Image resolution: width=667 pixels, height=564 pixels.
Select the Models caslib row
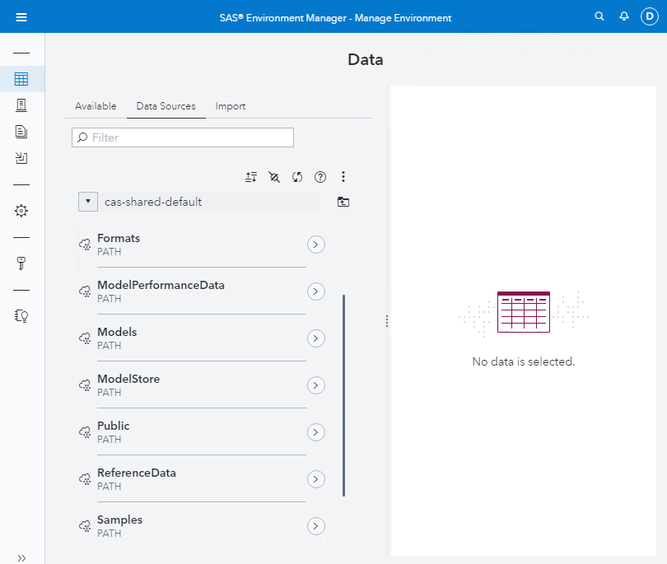[x=202, y=338]
